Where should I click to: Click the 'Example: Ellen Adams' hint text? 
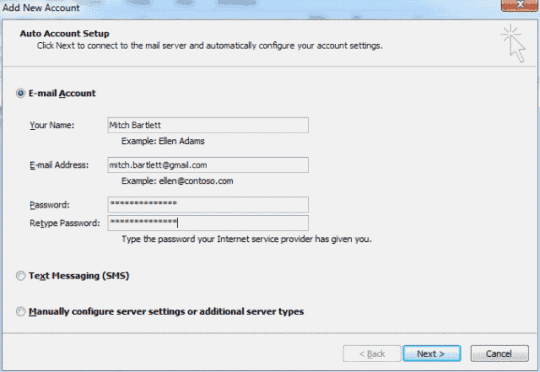(x=163, y=141)
